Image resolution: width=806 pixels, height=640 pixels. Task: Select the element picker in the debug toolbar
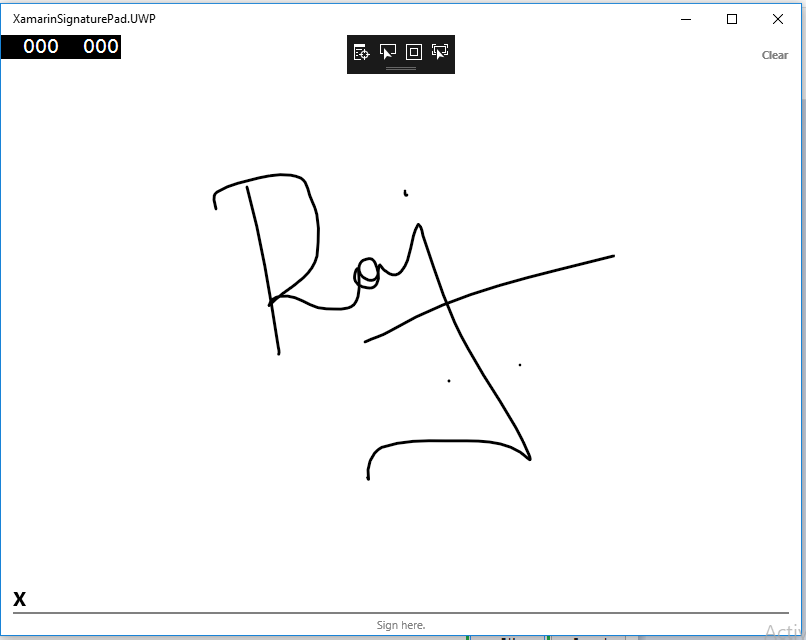click(x=387, y=52)
